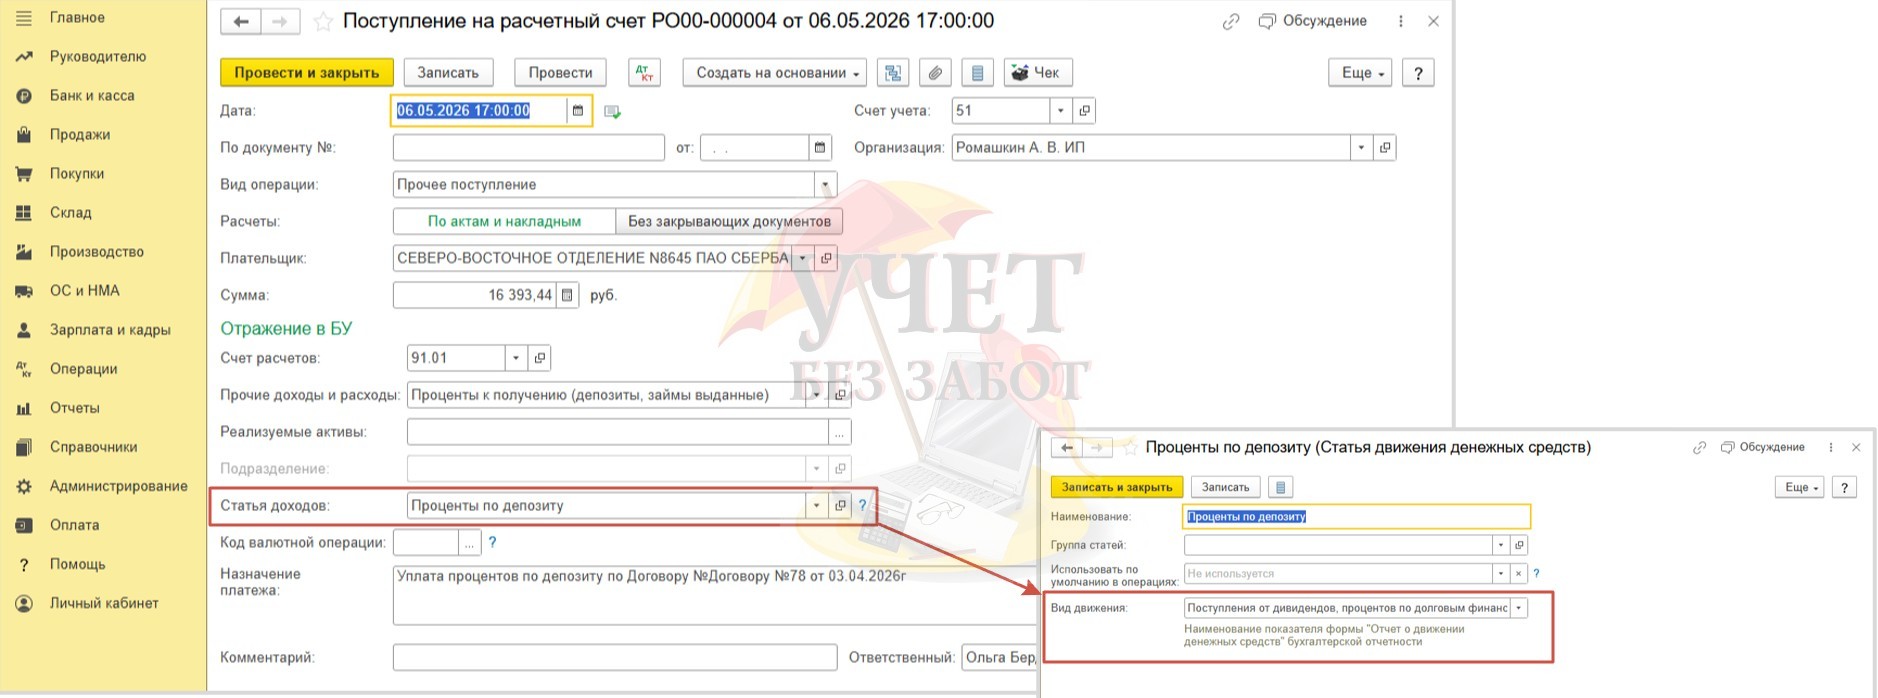Open Плательщик record icon

tap(826, 258)
